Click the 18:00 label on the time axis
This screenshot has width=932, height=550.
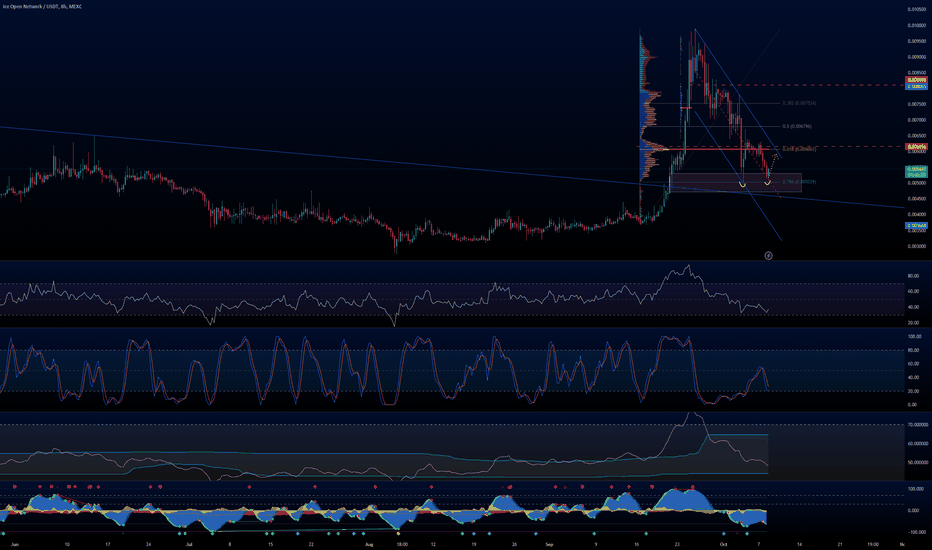[402, 544]
